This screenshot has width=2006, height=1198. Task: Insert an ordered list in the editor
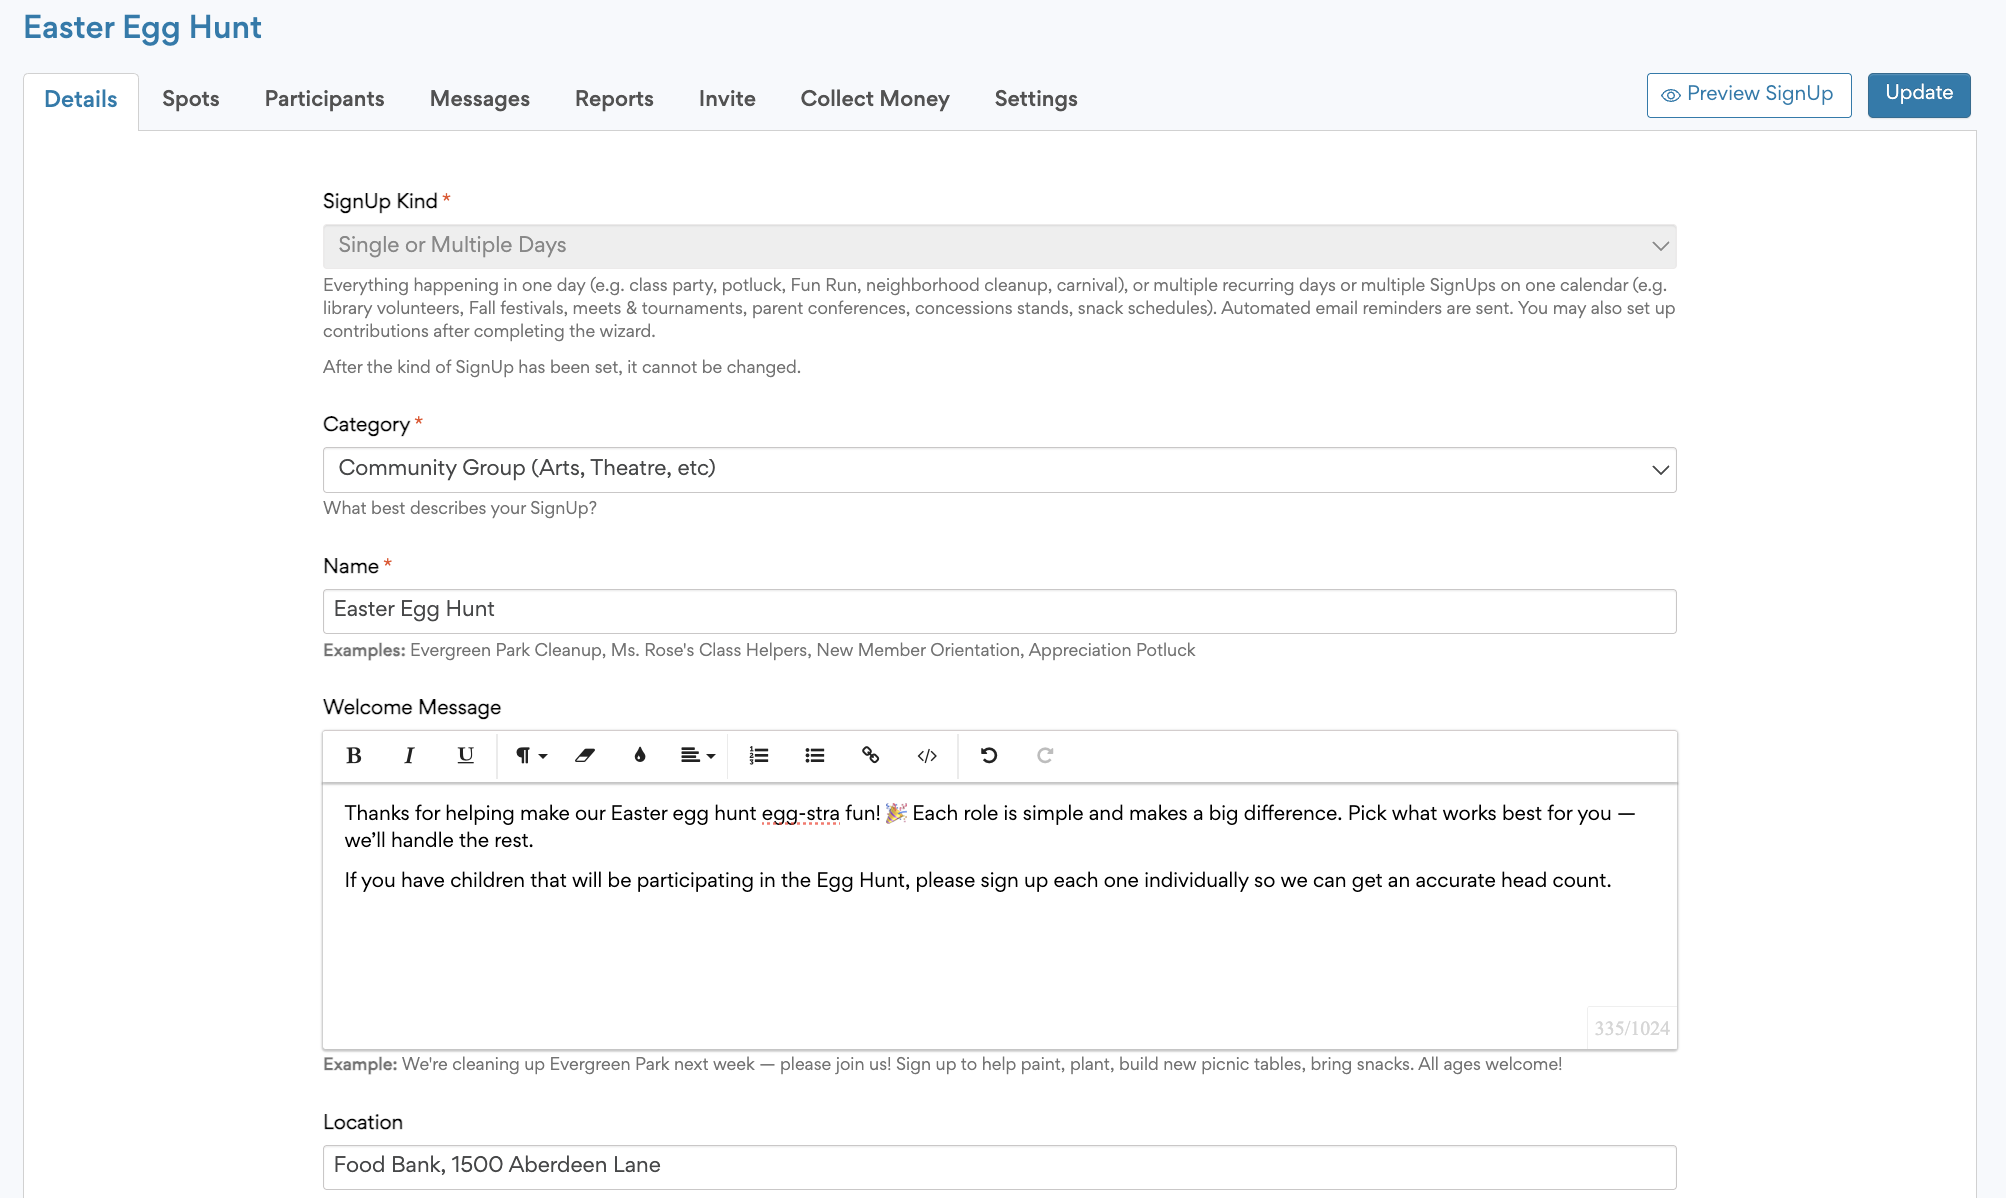point(759,756)
